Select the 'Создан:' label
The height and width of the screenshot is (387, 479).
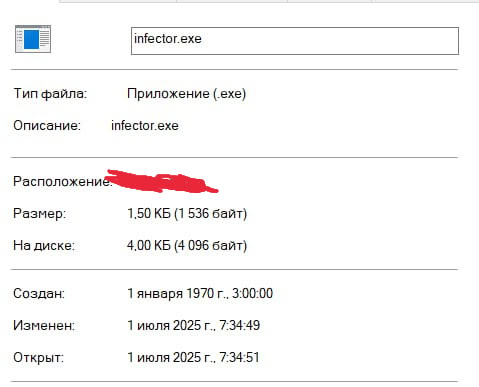point(39,294)
